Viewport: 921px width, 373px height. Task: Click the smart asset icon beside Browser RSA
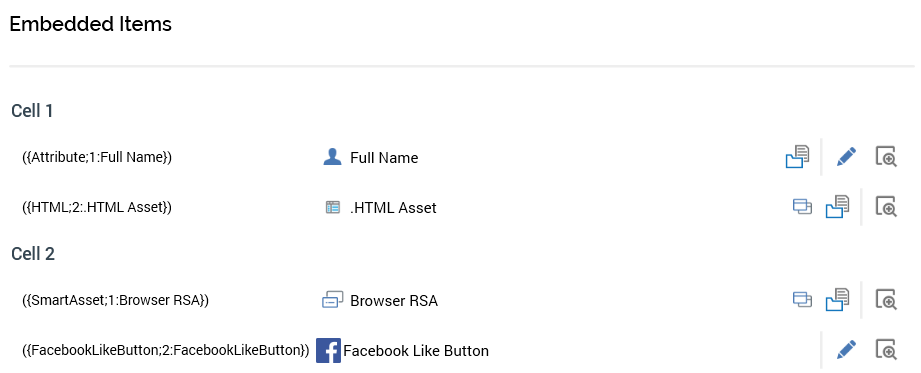(332, 300)
